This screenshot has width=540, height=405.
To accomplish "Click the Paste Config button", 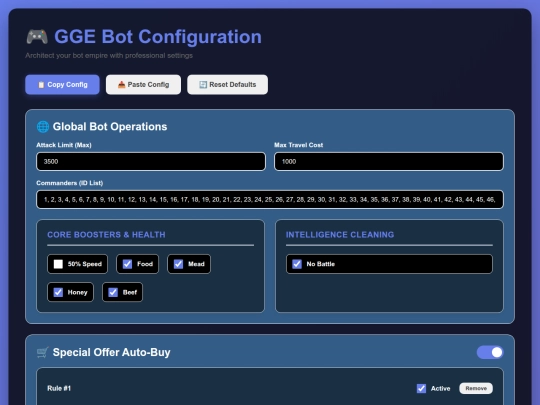I will click(143, 85).
